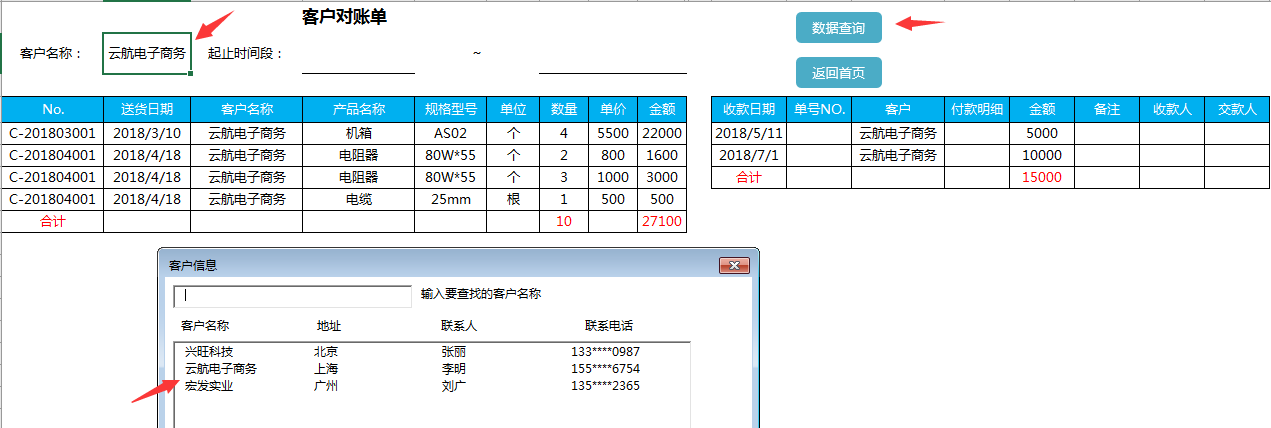The image size is (1271, 428).
Task: Select the amount 1600 cell
Action: click(x=662, y=155)
